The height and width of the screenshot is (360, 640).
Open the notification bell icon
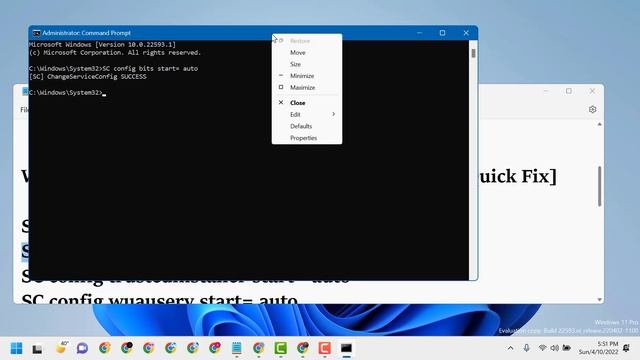627,348
